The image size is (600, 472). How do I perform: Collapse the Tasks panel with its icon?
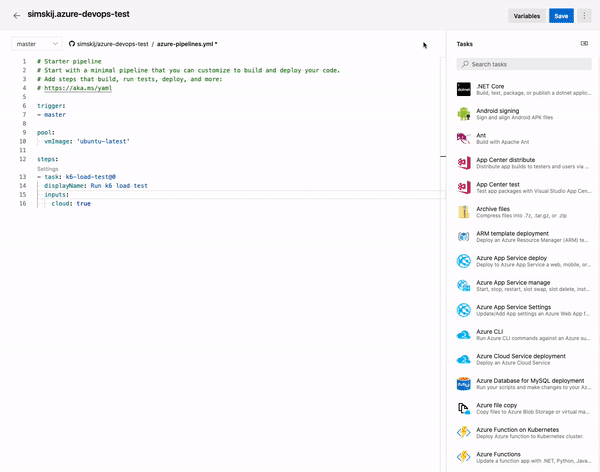(x=584, y=44)
